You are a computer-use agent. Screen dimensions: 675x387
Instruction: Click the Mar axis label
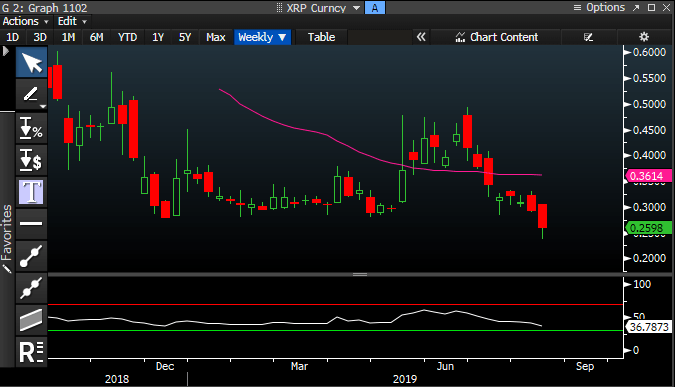(299, 366)
